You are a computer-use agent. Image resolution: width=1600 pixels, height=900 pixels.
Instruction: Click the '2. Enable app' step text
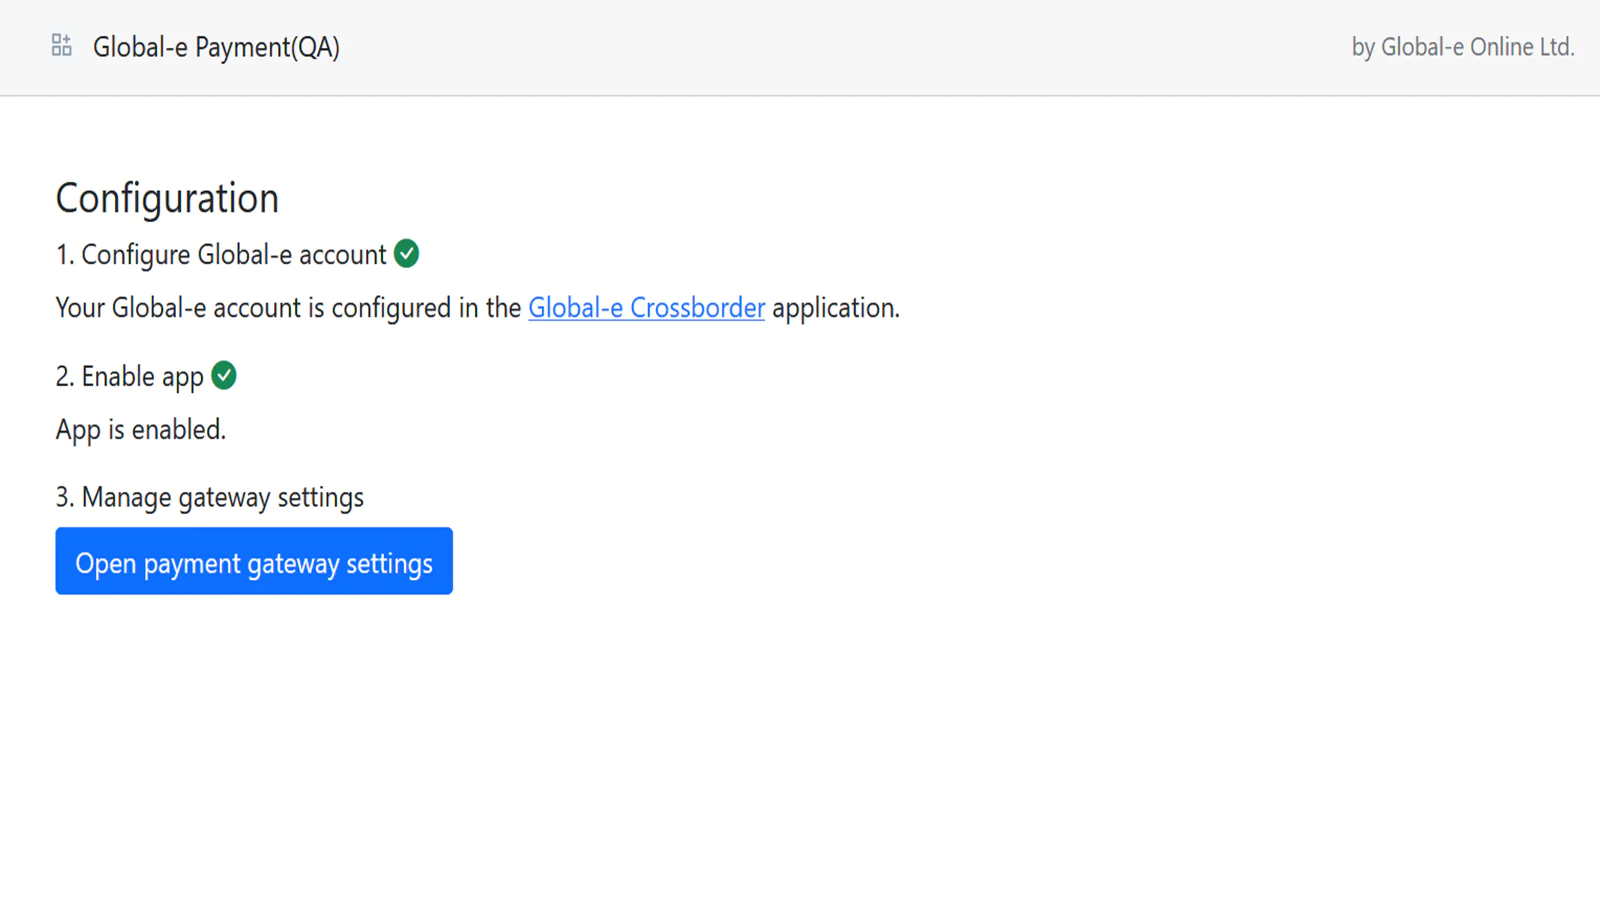click(130, 377)
